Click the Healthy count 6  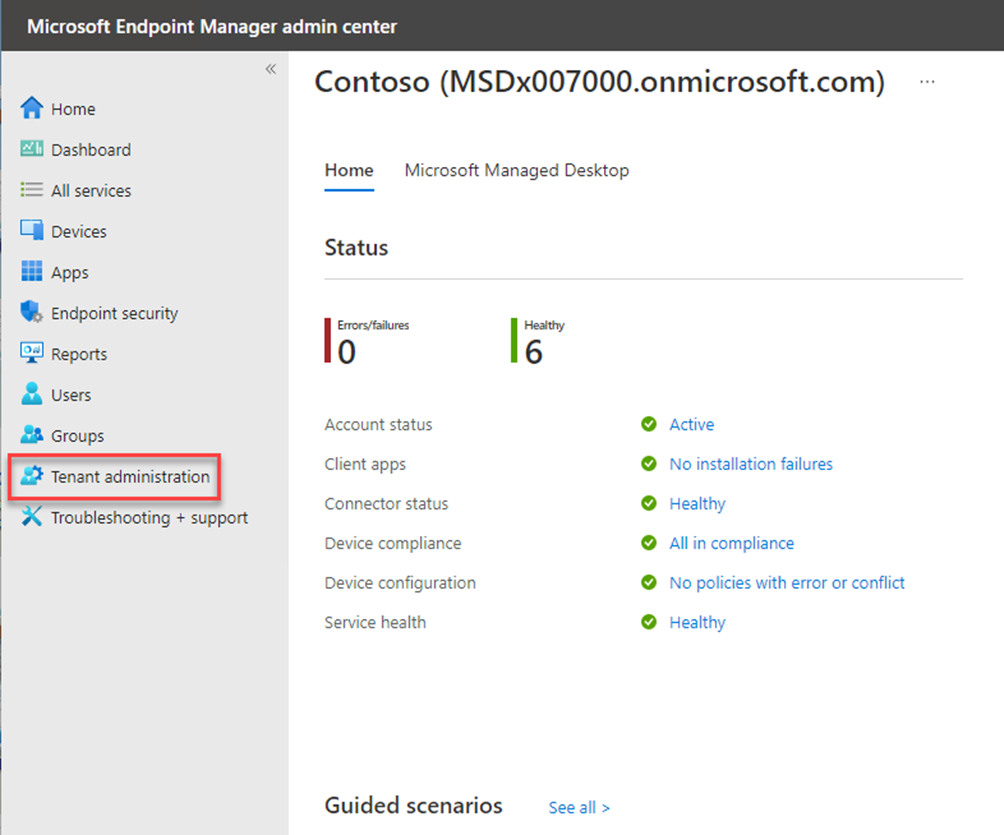tap(533, 352)
